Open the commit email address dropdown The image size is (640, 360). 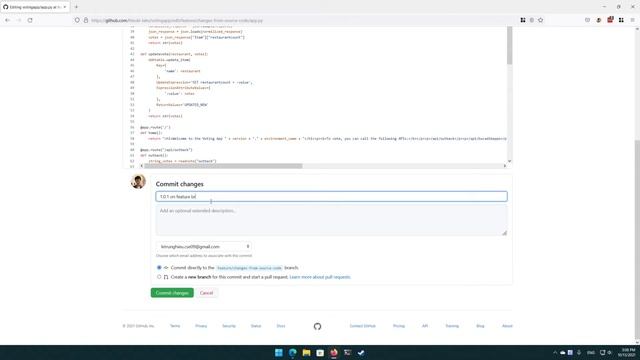coord(204,247)
